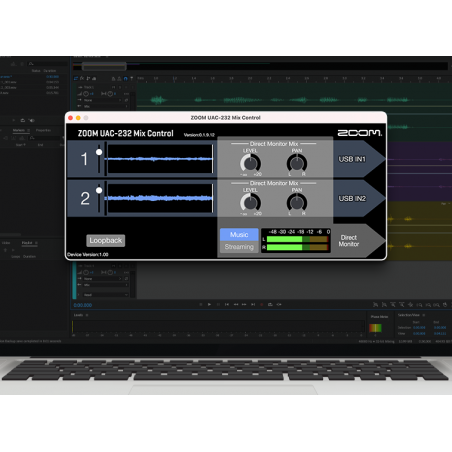Click Device Version:1.00 text
The width and height of the screenshot is (452, 452).
point(88,254)
